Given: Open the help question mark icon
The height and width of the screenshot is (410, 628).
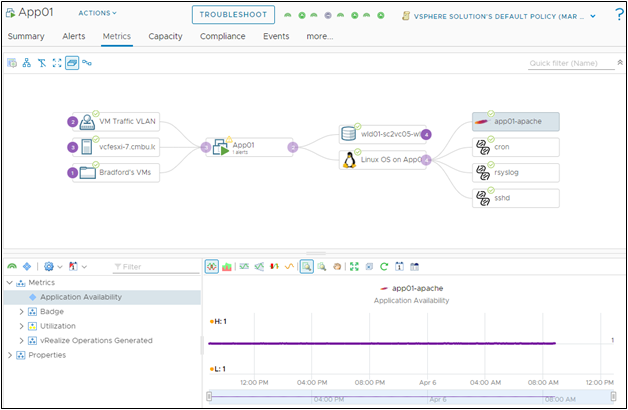Looking at the screenshot, I should pos(619,15).
